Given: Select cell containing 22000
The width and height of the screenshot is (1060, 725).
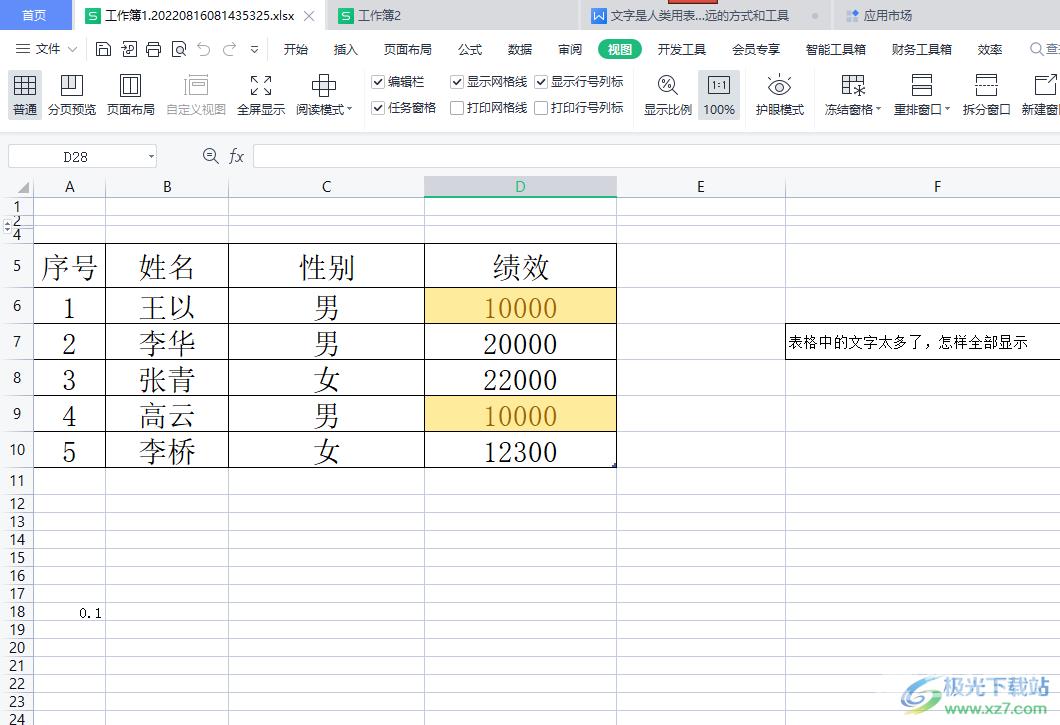Looking at the screenshot, I should click(x=521, y=378).
